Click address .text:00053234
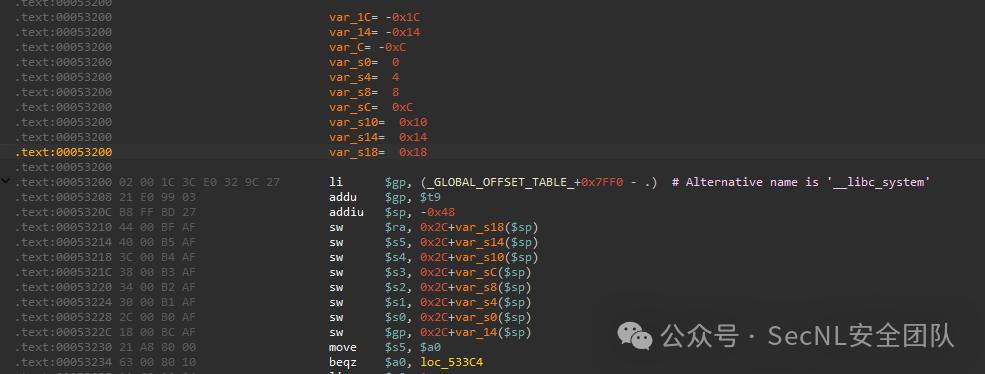985x374 pixels. point(63,362)
